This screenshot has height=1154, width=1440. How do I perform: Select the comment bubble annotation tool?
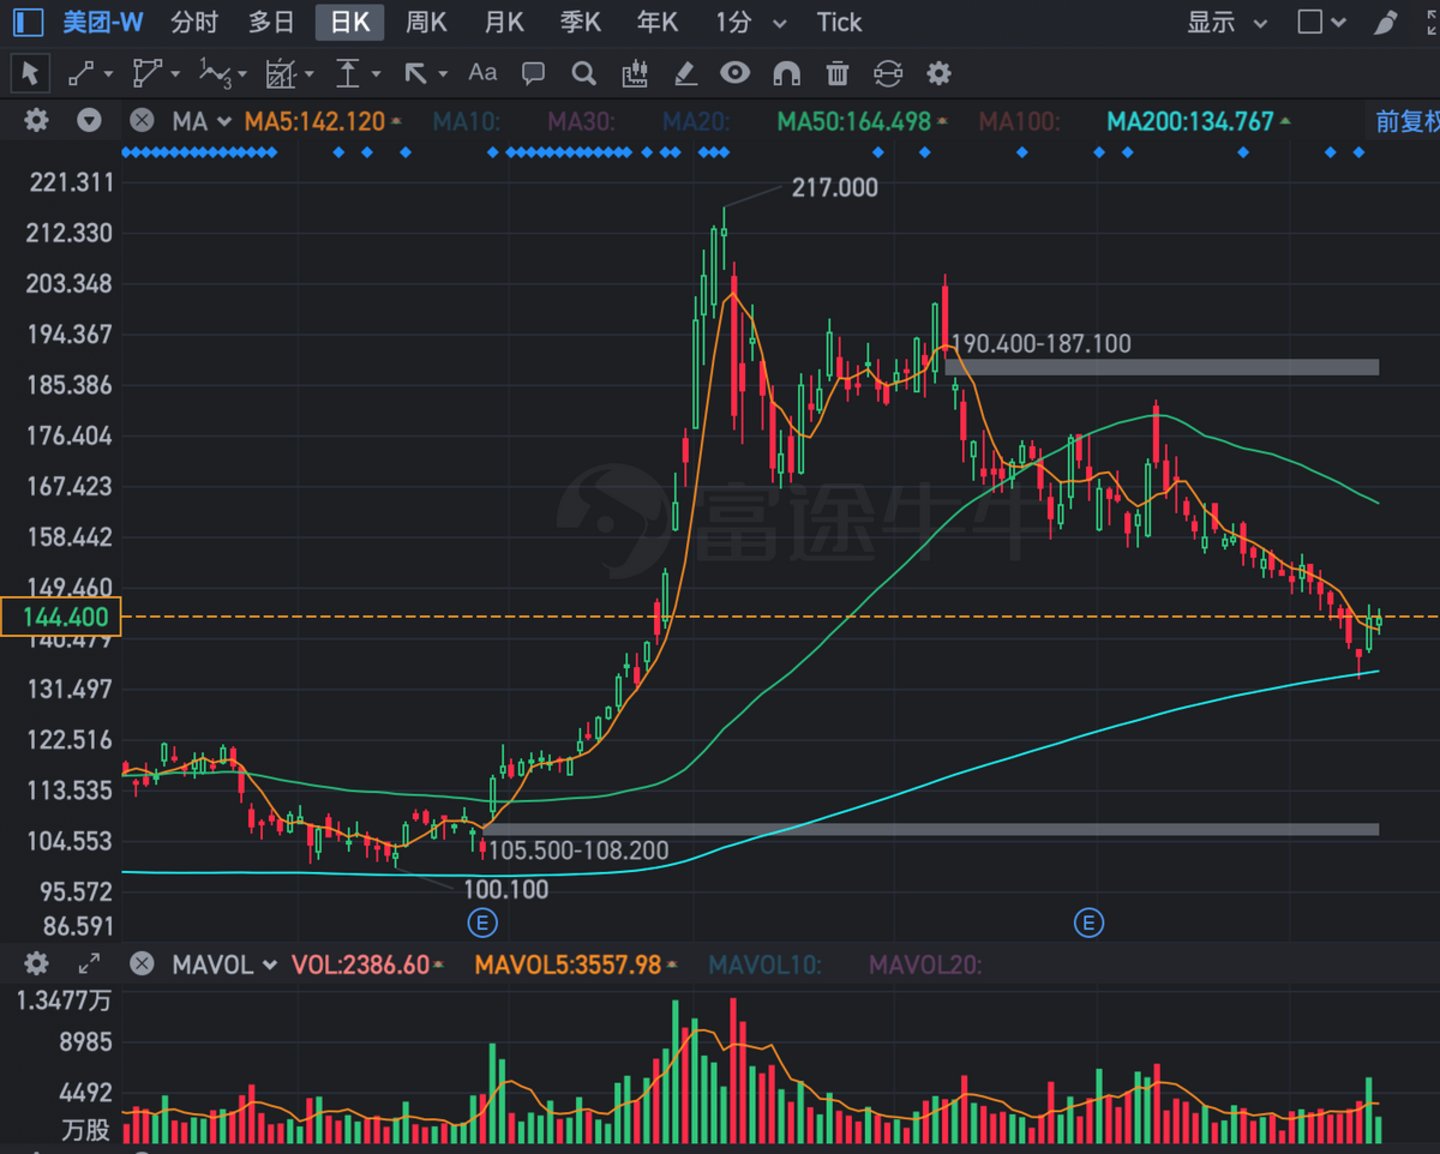pyautogui.click(x=533, y=73)
